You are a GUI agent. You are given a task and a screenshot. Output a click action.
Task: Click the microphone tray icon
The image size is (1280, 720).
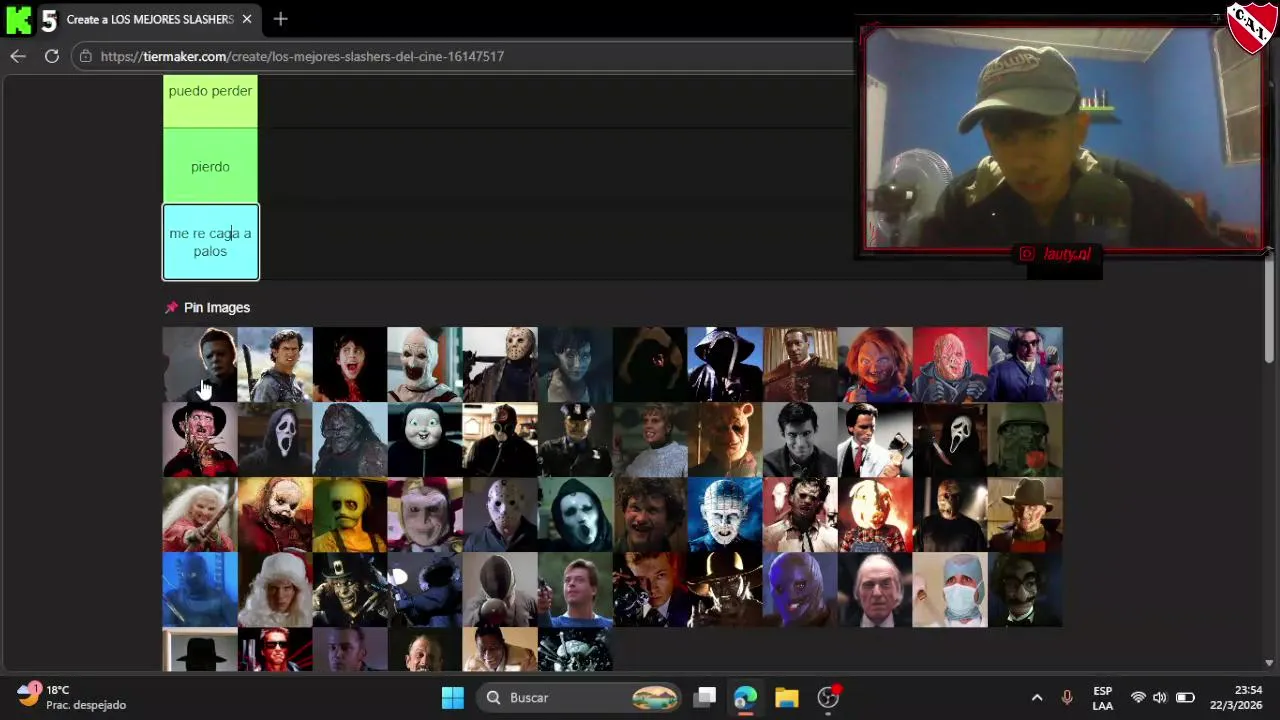1066,697
